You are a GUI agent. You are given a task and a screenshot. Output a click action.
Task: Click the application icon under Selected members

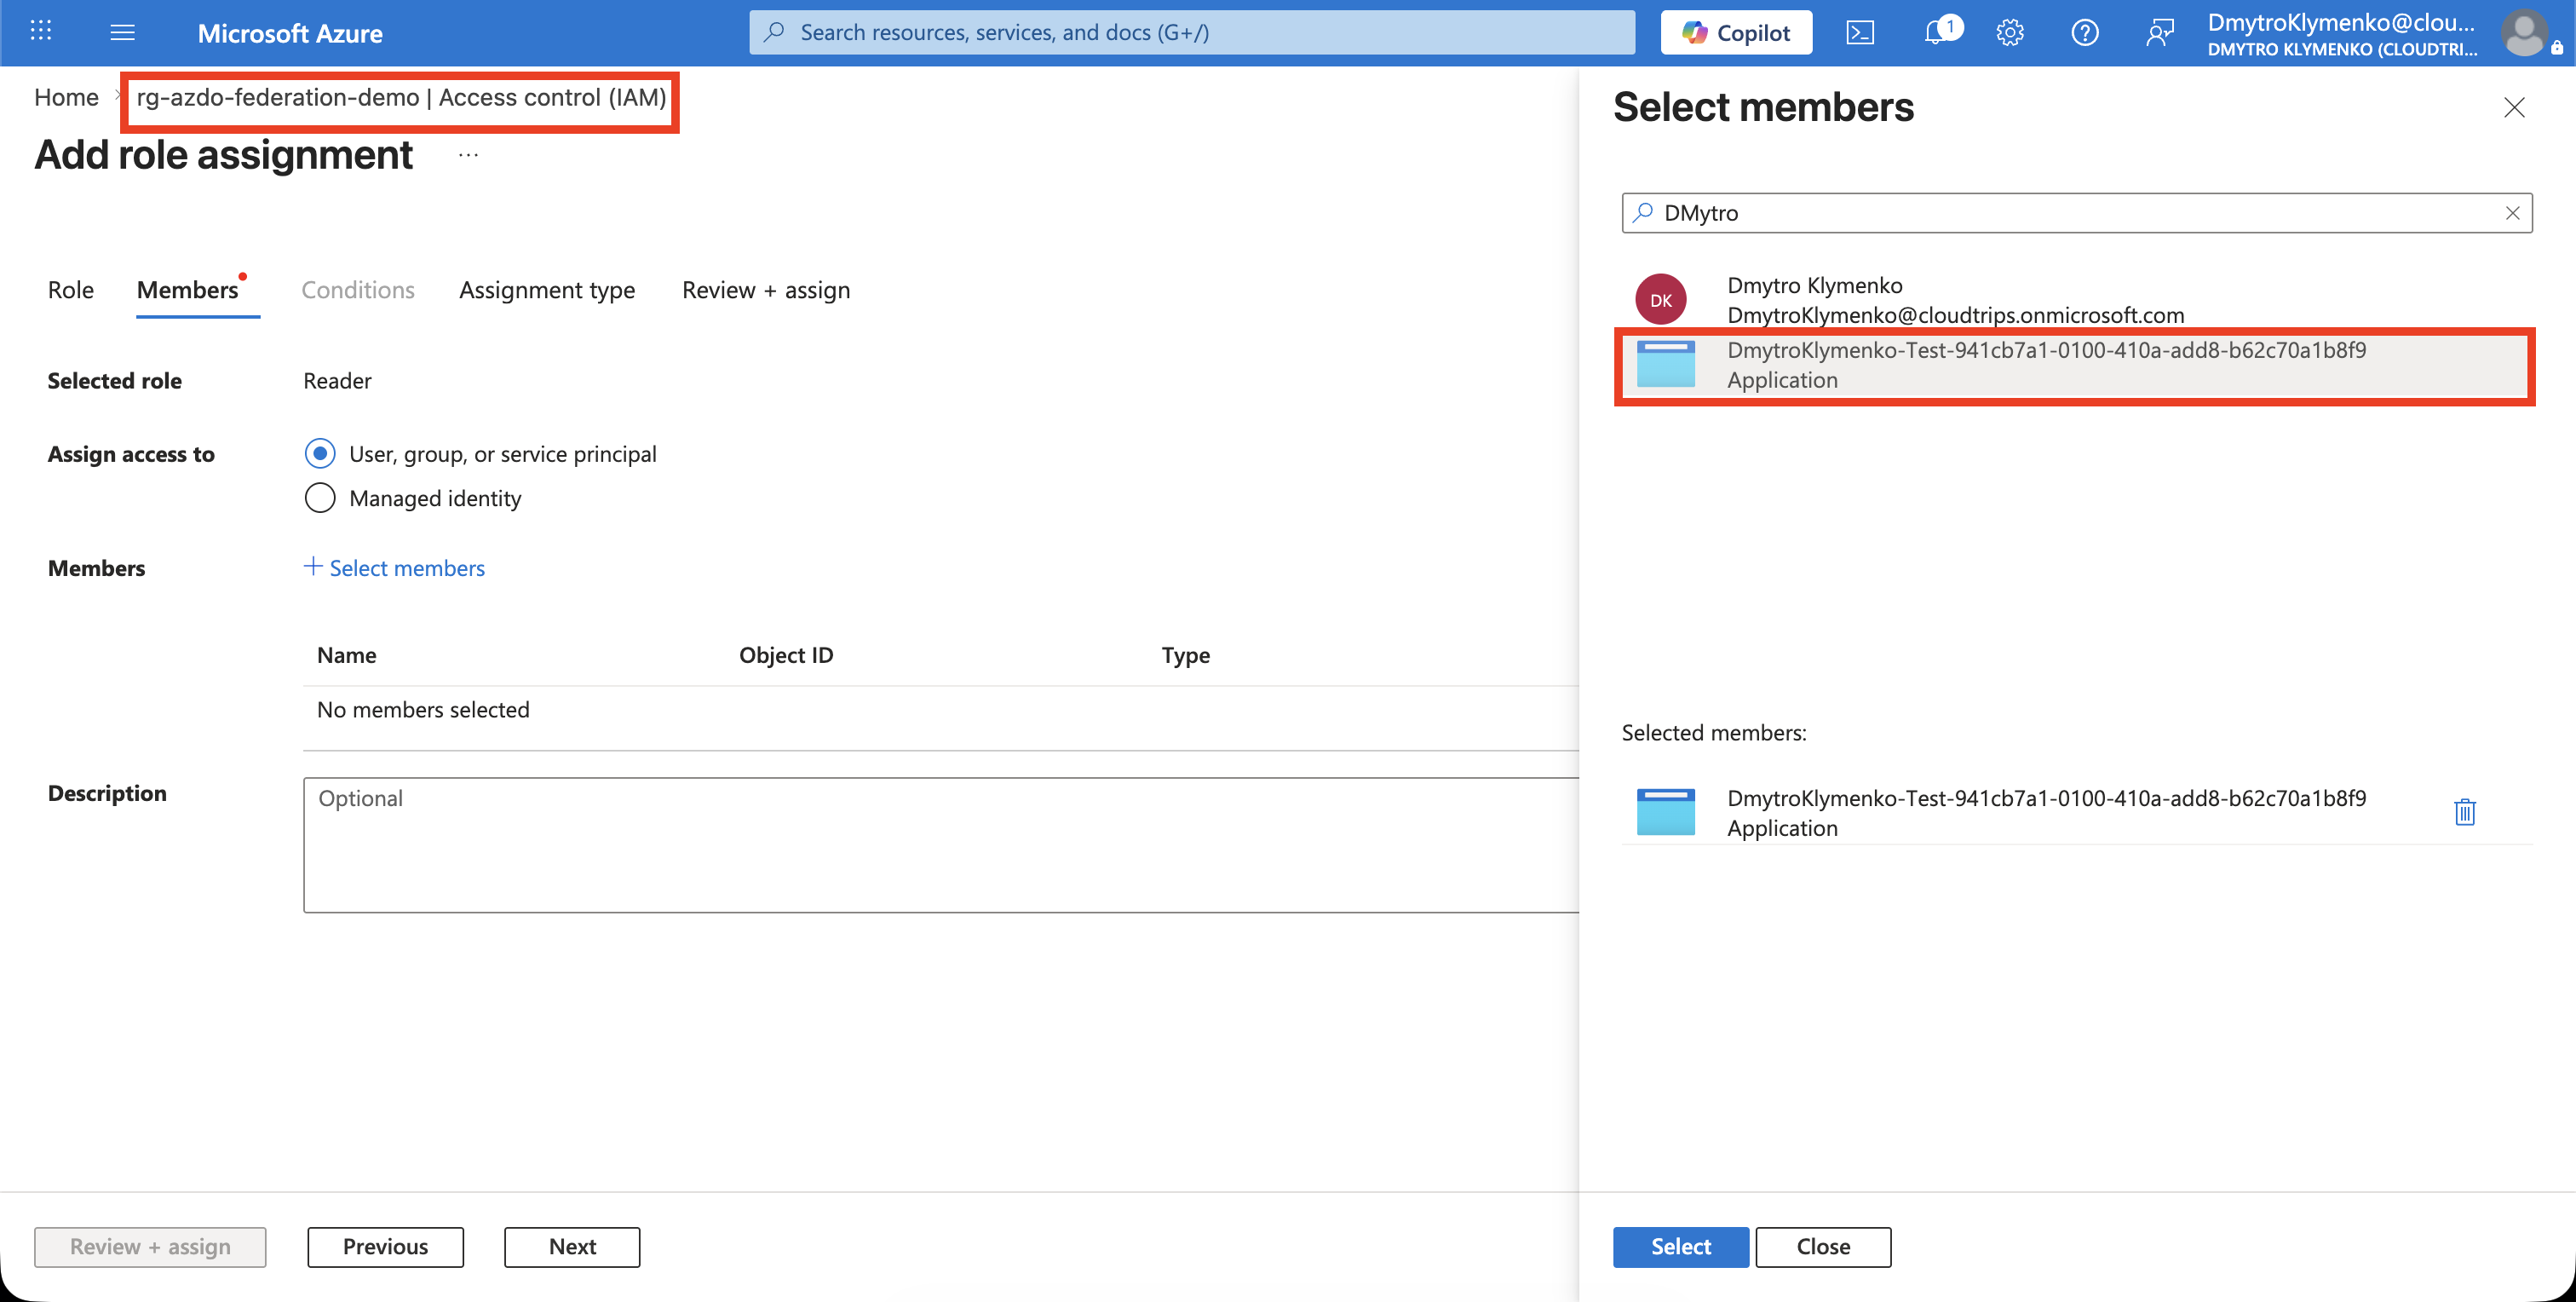pos(1666,811)
